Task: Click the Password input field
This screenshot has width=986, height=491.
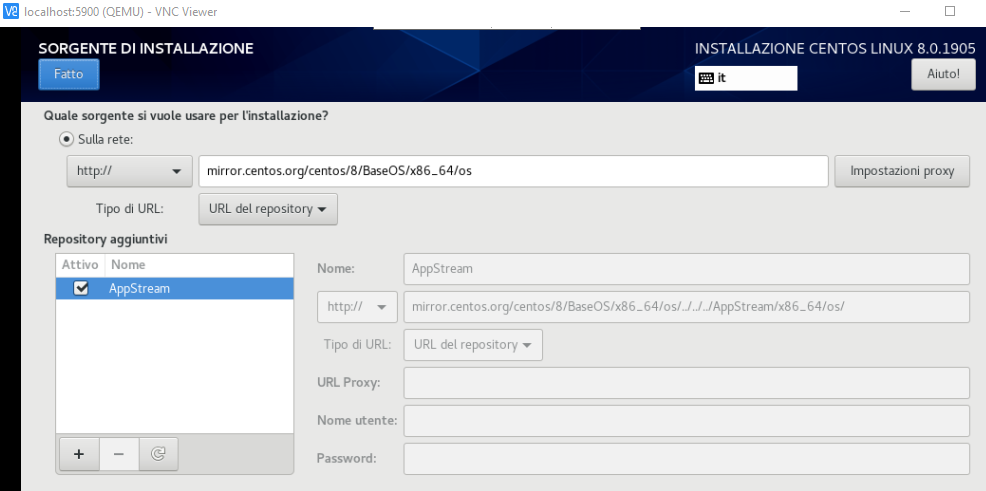Action: pos(687,458)
